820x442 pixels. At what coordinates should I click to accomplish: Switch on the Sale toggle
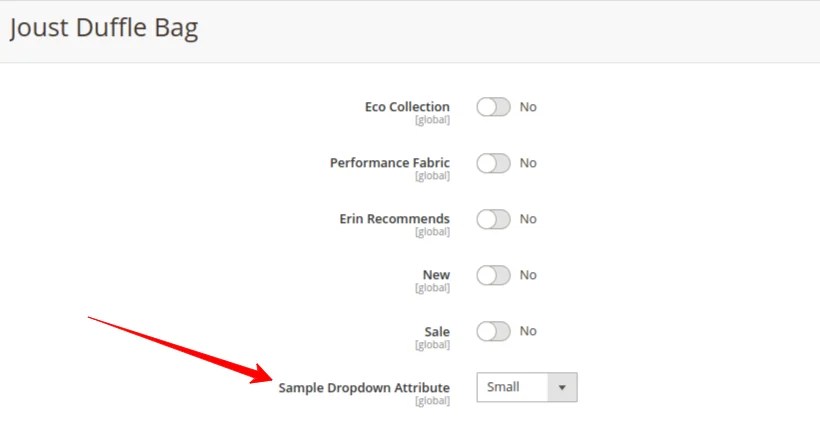click(x=493, y=331)
